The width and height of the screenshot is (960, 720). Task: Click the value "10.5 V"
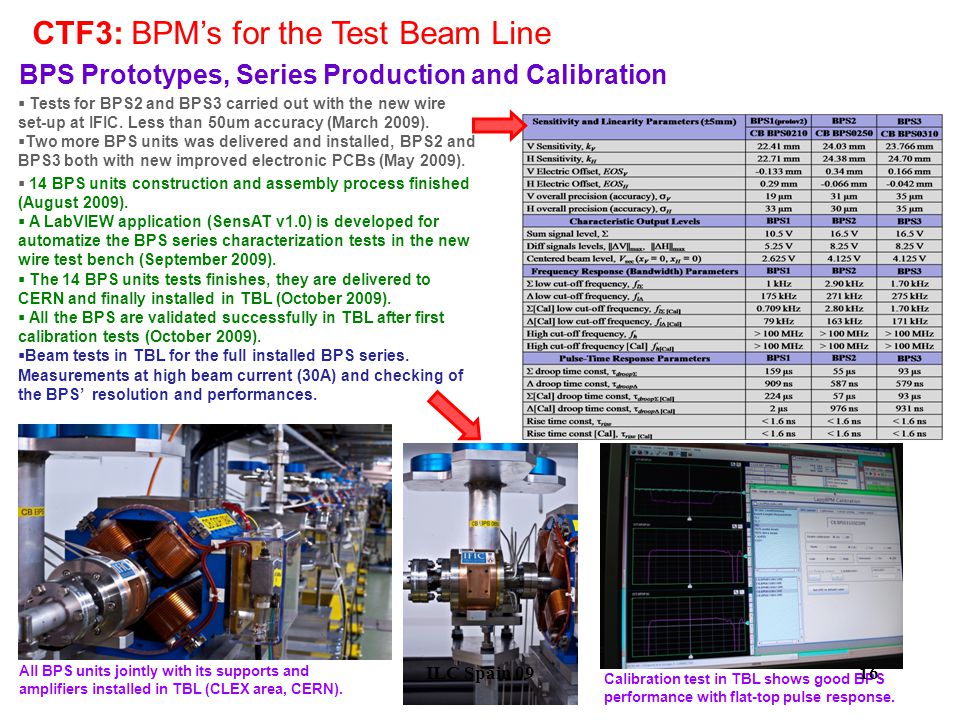(778, 233)
